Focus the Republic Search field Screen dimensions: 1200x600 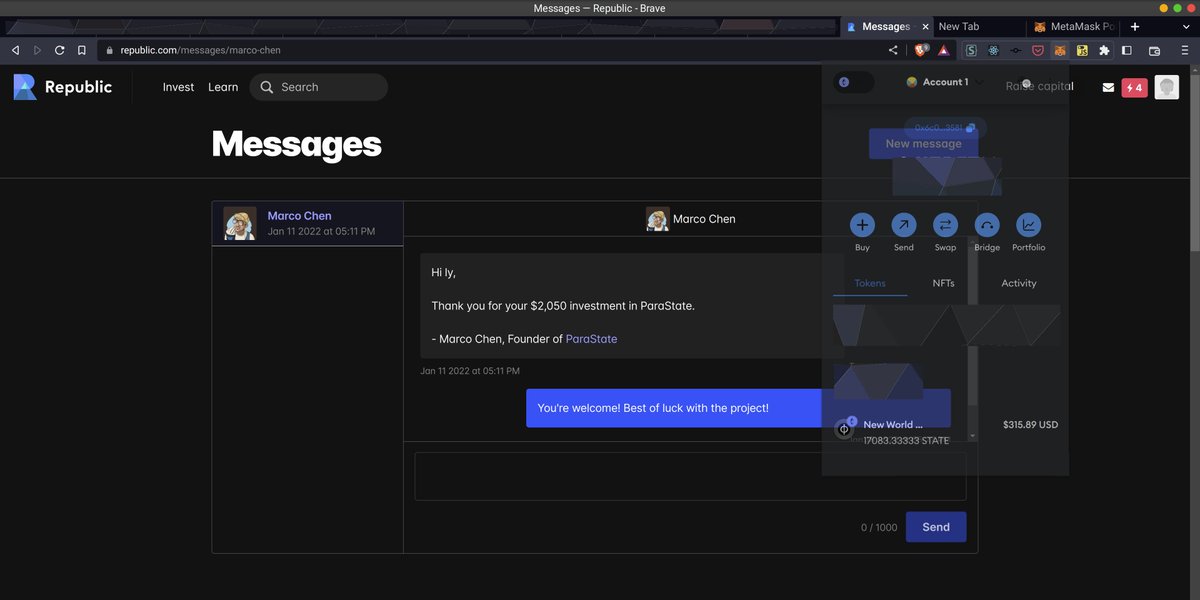318,87
